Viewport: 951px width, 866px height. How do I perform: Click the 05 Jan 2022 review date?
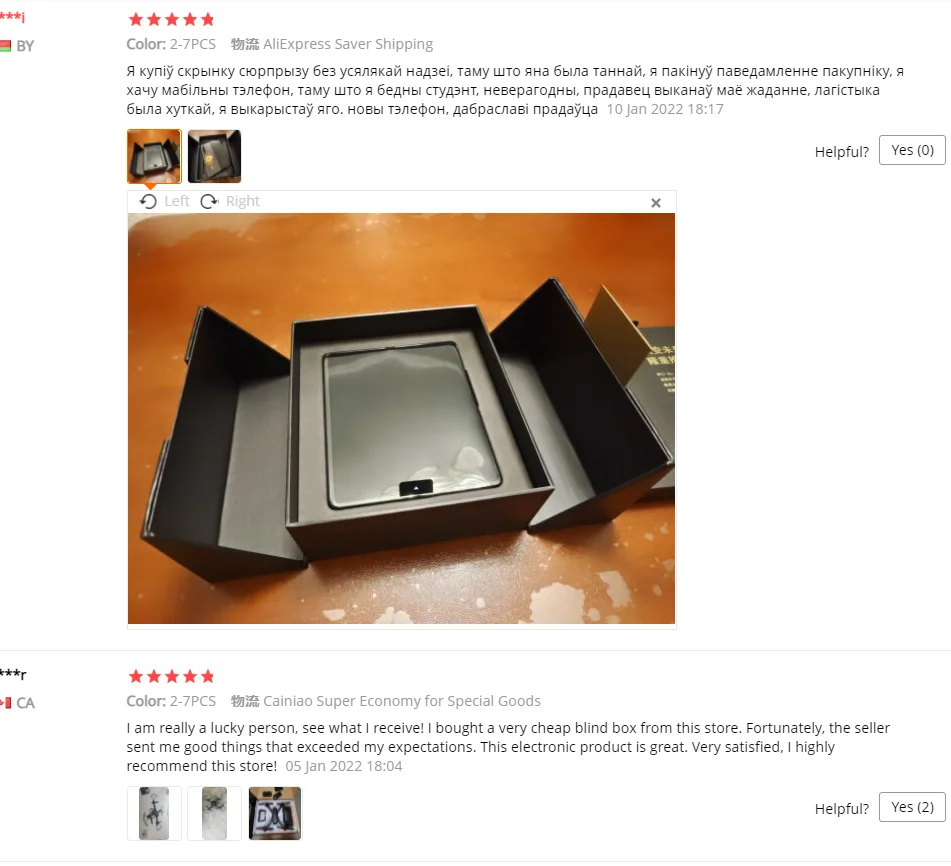pyautogui.click(x=344, y=766)
